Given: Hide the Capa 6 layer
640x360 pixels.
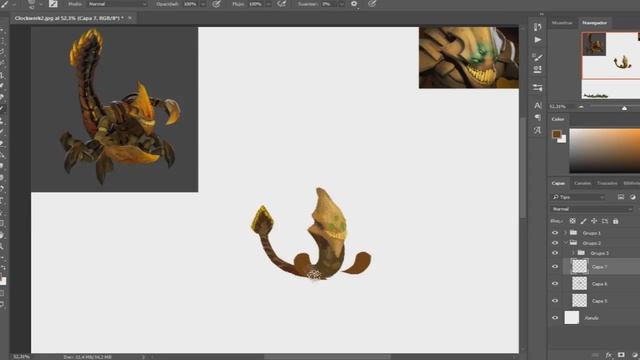Looking at the screenshot, I should point(555,284).
